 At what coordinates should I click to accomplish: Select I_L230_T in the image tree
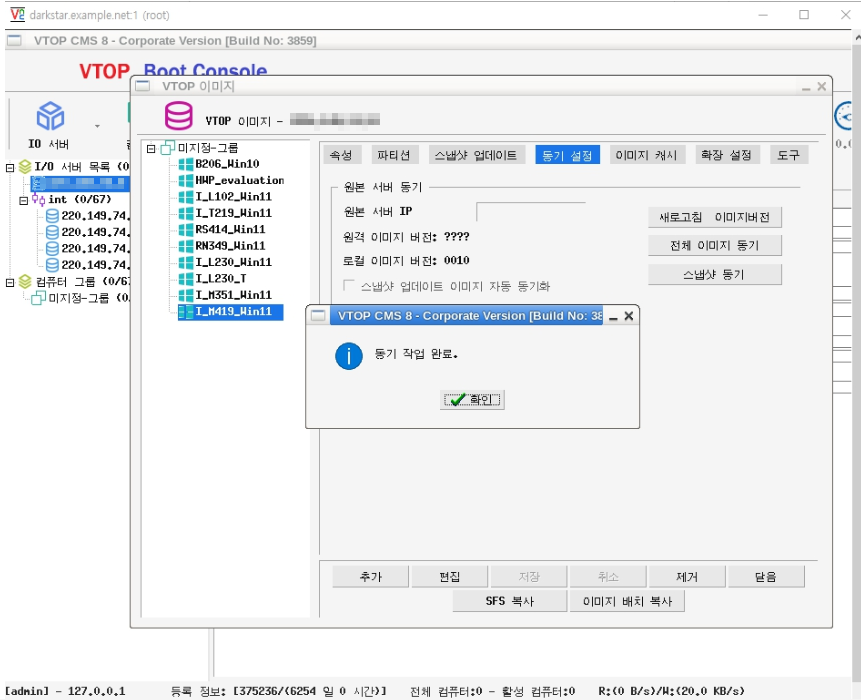click(x=221, y=279)
